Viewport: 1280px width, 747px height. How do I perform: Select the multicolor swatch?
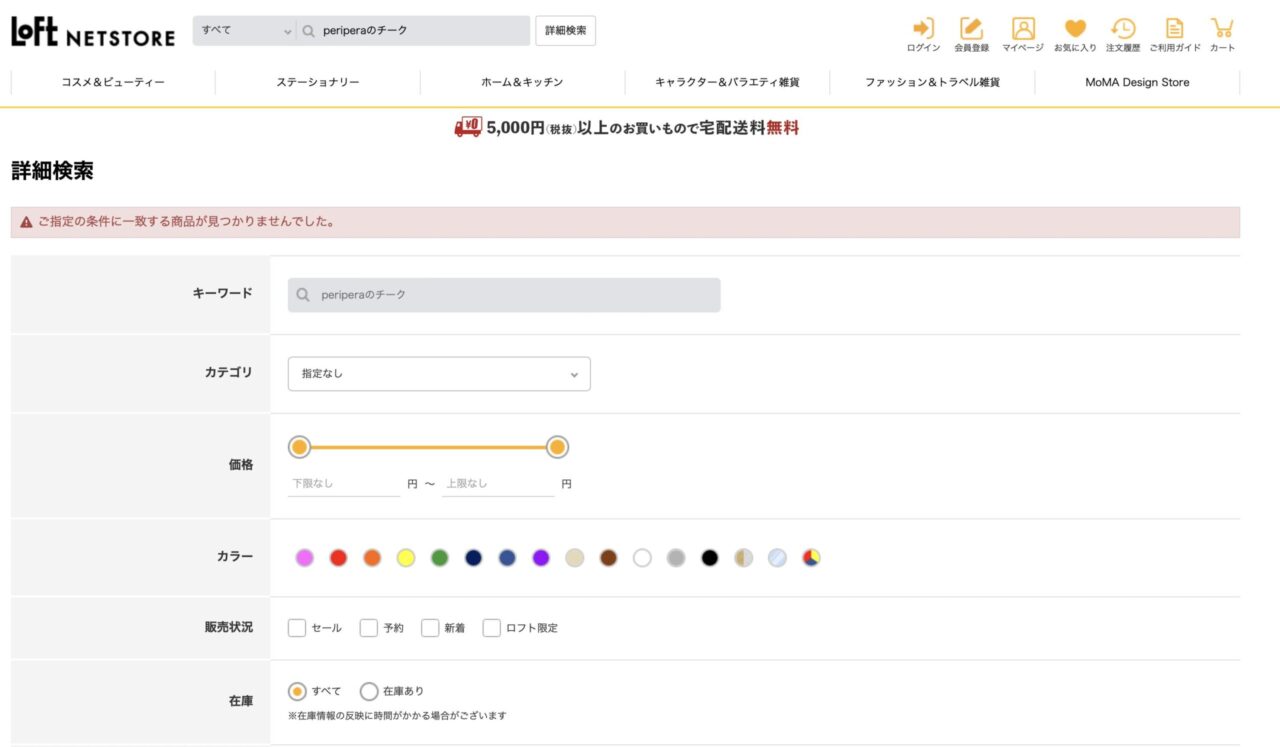coord(811,558)
